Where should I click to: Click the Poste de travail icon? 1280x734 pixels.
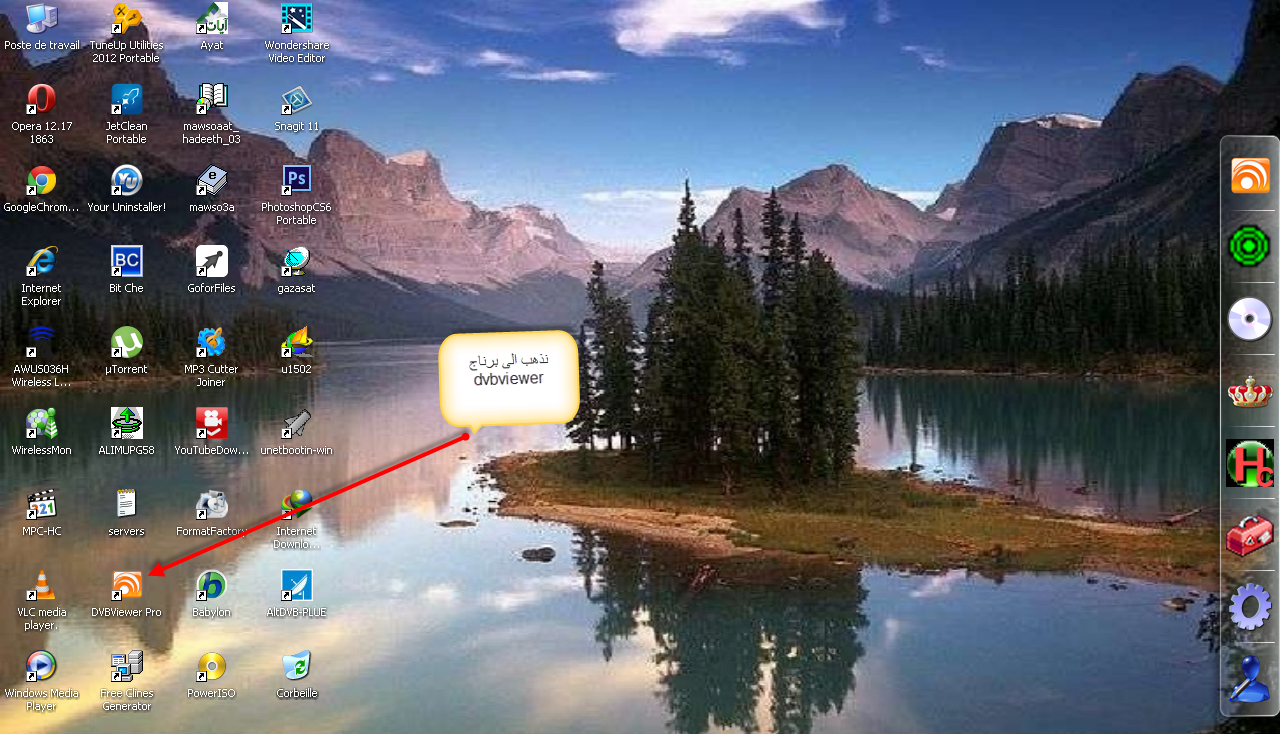[41, 18]
